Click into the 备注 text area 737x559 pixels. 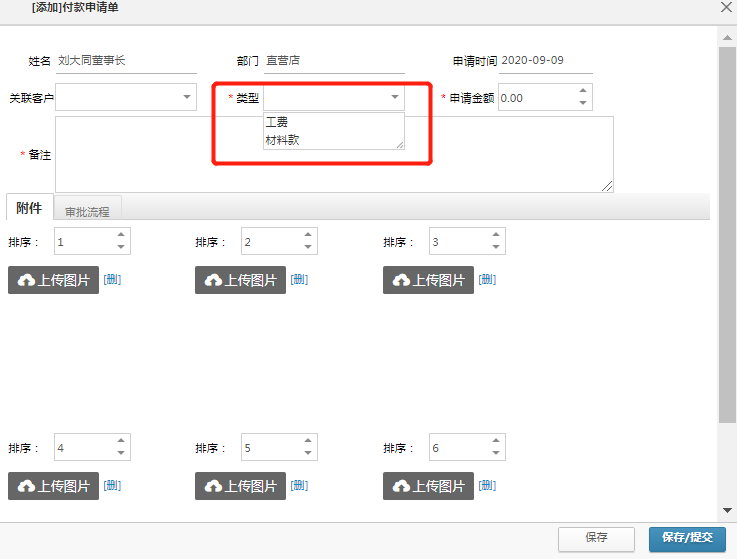(333, 154)
